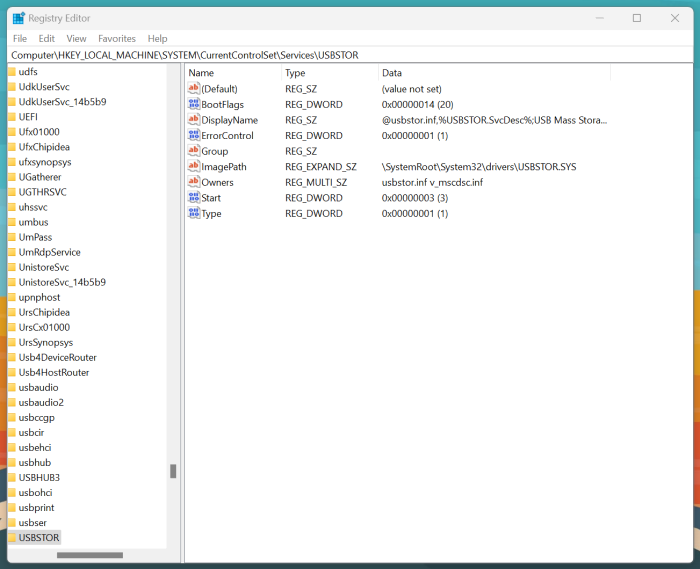Click the usbaudio folder icon

click(x=12, y=387)
